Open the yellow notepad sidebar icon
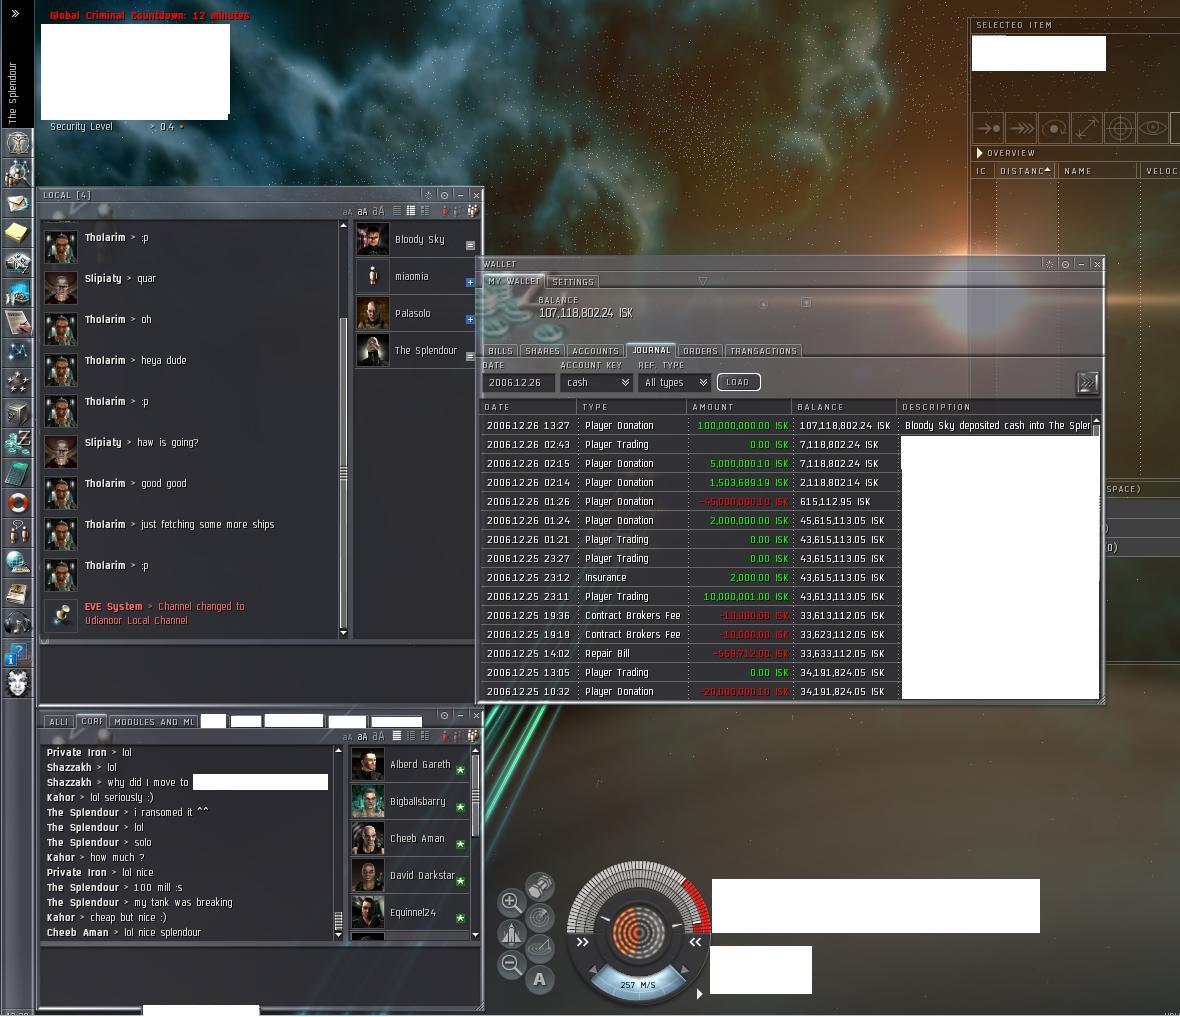 tap(17, 233)
